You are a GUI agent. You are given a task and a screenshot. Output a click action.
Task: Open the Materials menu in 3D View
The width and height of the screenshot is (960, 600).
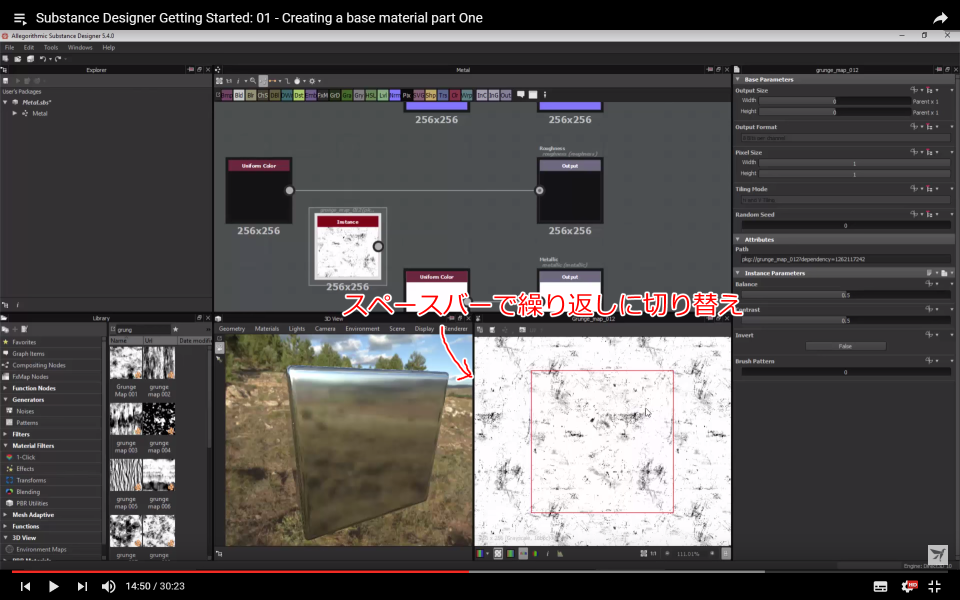267,329
